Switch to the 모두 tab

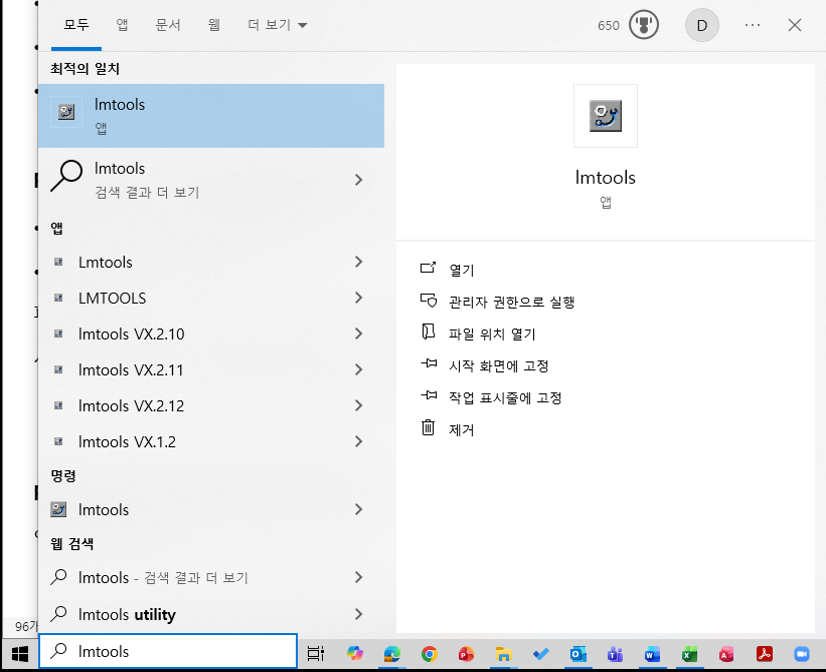coord(76,25)
